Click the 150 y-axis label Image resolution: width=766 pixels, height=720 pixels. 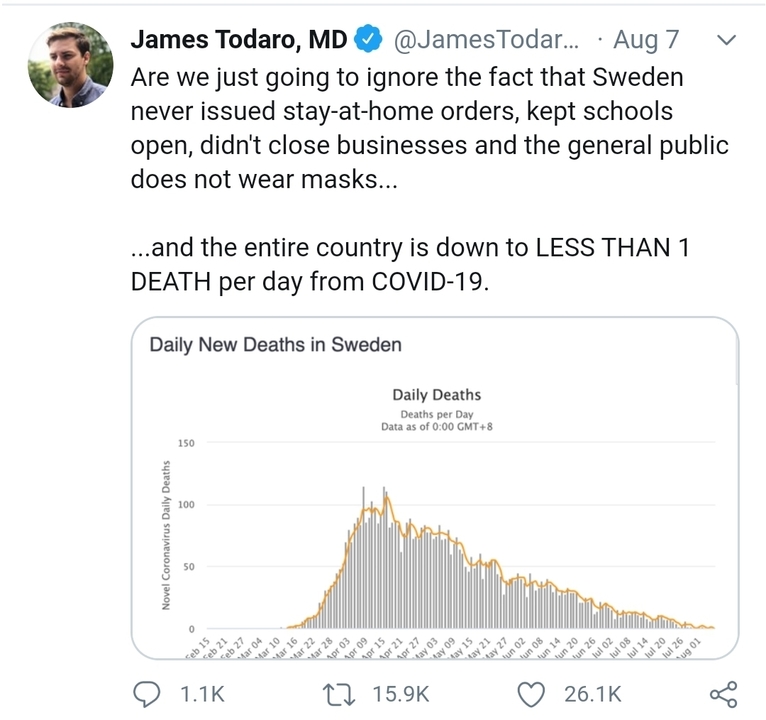pos(186,443)
